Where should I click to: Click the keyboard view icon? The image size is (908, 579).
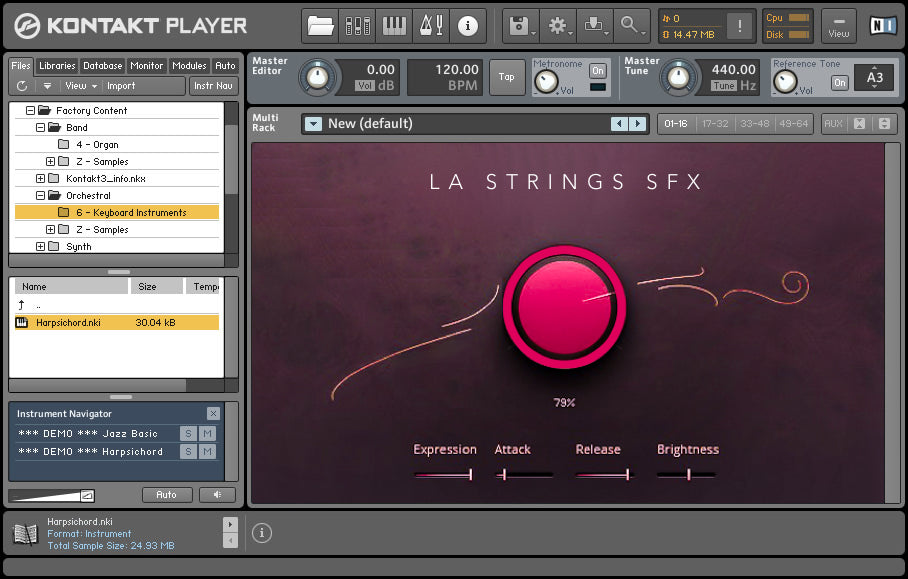(395, 26)
